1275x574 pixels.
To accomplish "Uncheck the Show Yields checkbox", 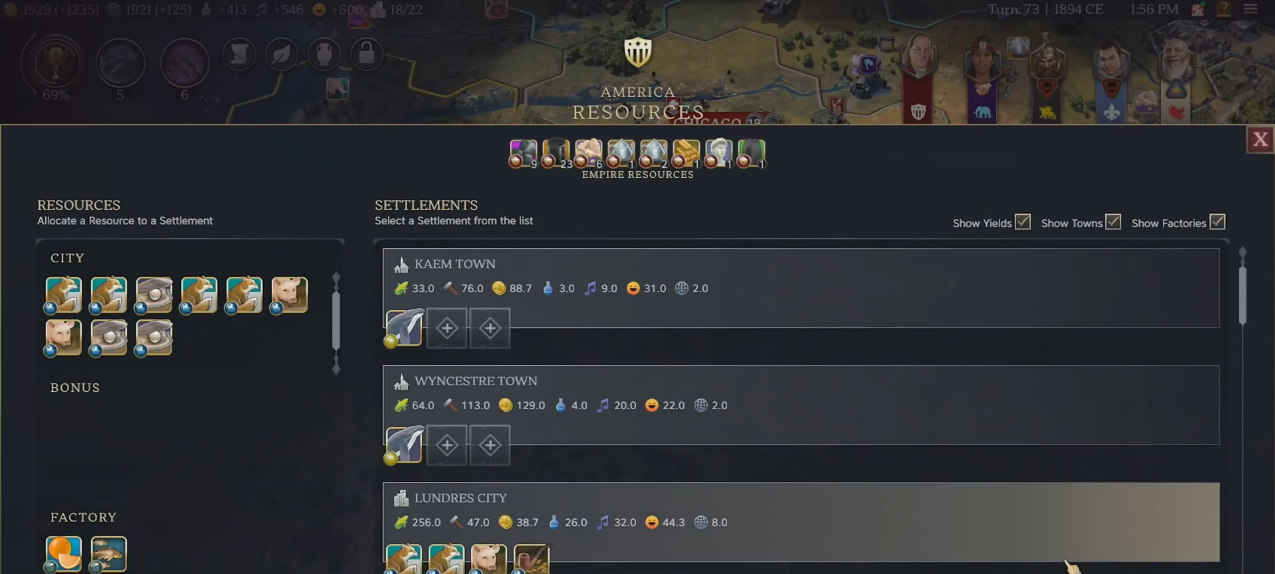I will tap(1022, 222).
